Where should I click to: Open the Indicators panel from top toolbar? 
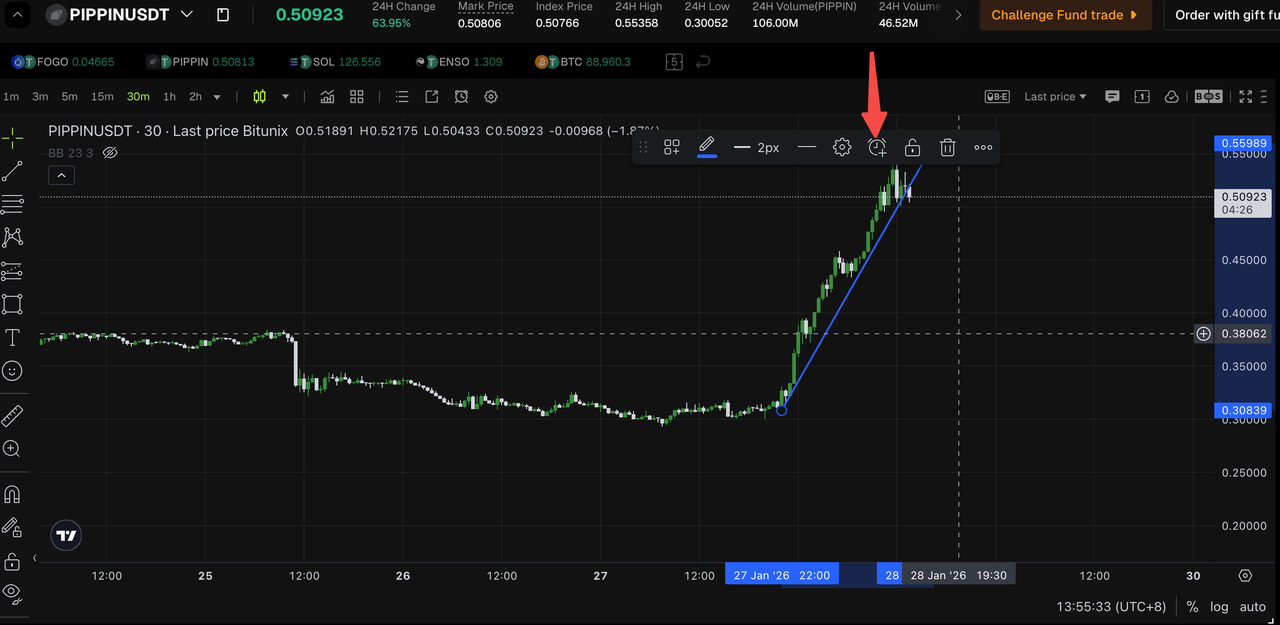click(327, 96)
